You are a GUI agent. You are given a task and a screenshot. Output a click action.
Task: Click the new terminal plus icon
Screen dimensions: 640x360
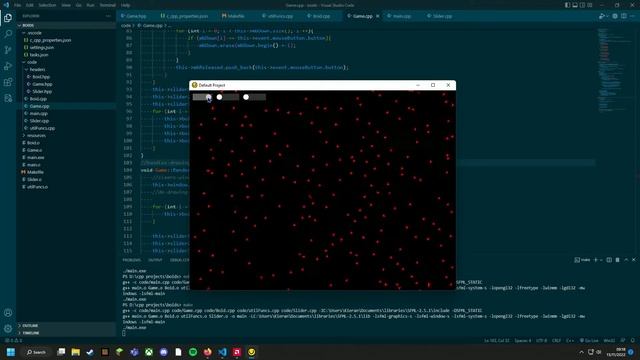(x=596, y=260)
